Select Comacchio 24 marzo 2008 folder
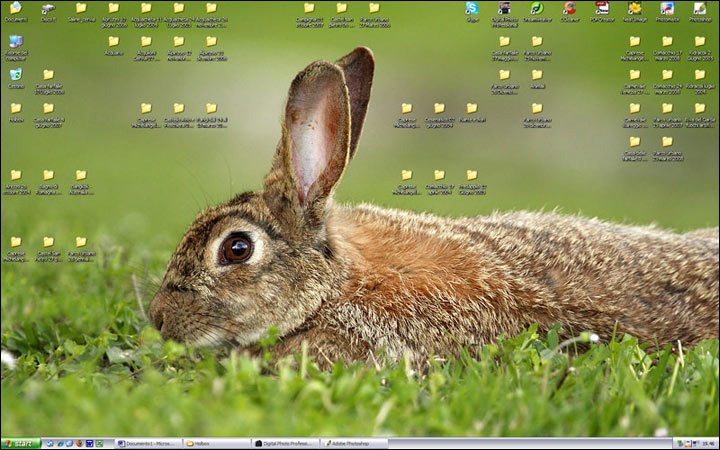Screen dimensions: 720x450 667,81
